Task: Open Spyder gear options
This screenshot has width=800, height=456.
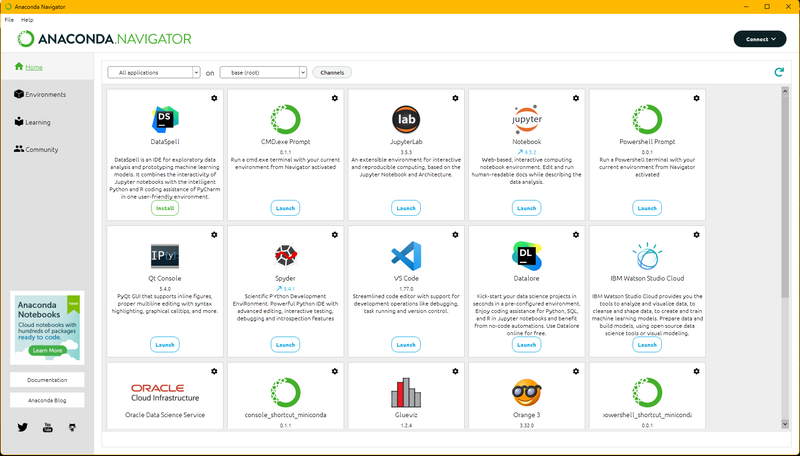Action: pyautogui.click(x=335, y=235)
